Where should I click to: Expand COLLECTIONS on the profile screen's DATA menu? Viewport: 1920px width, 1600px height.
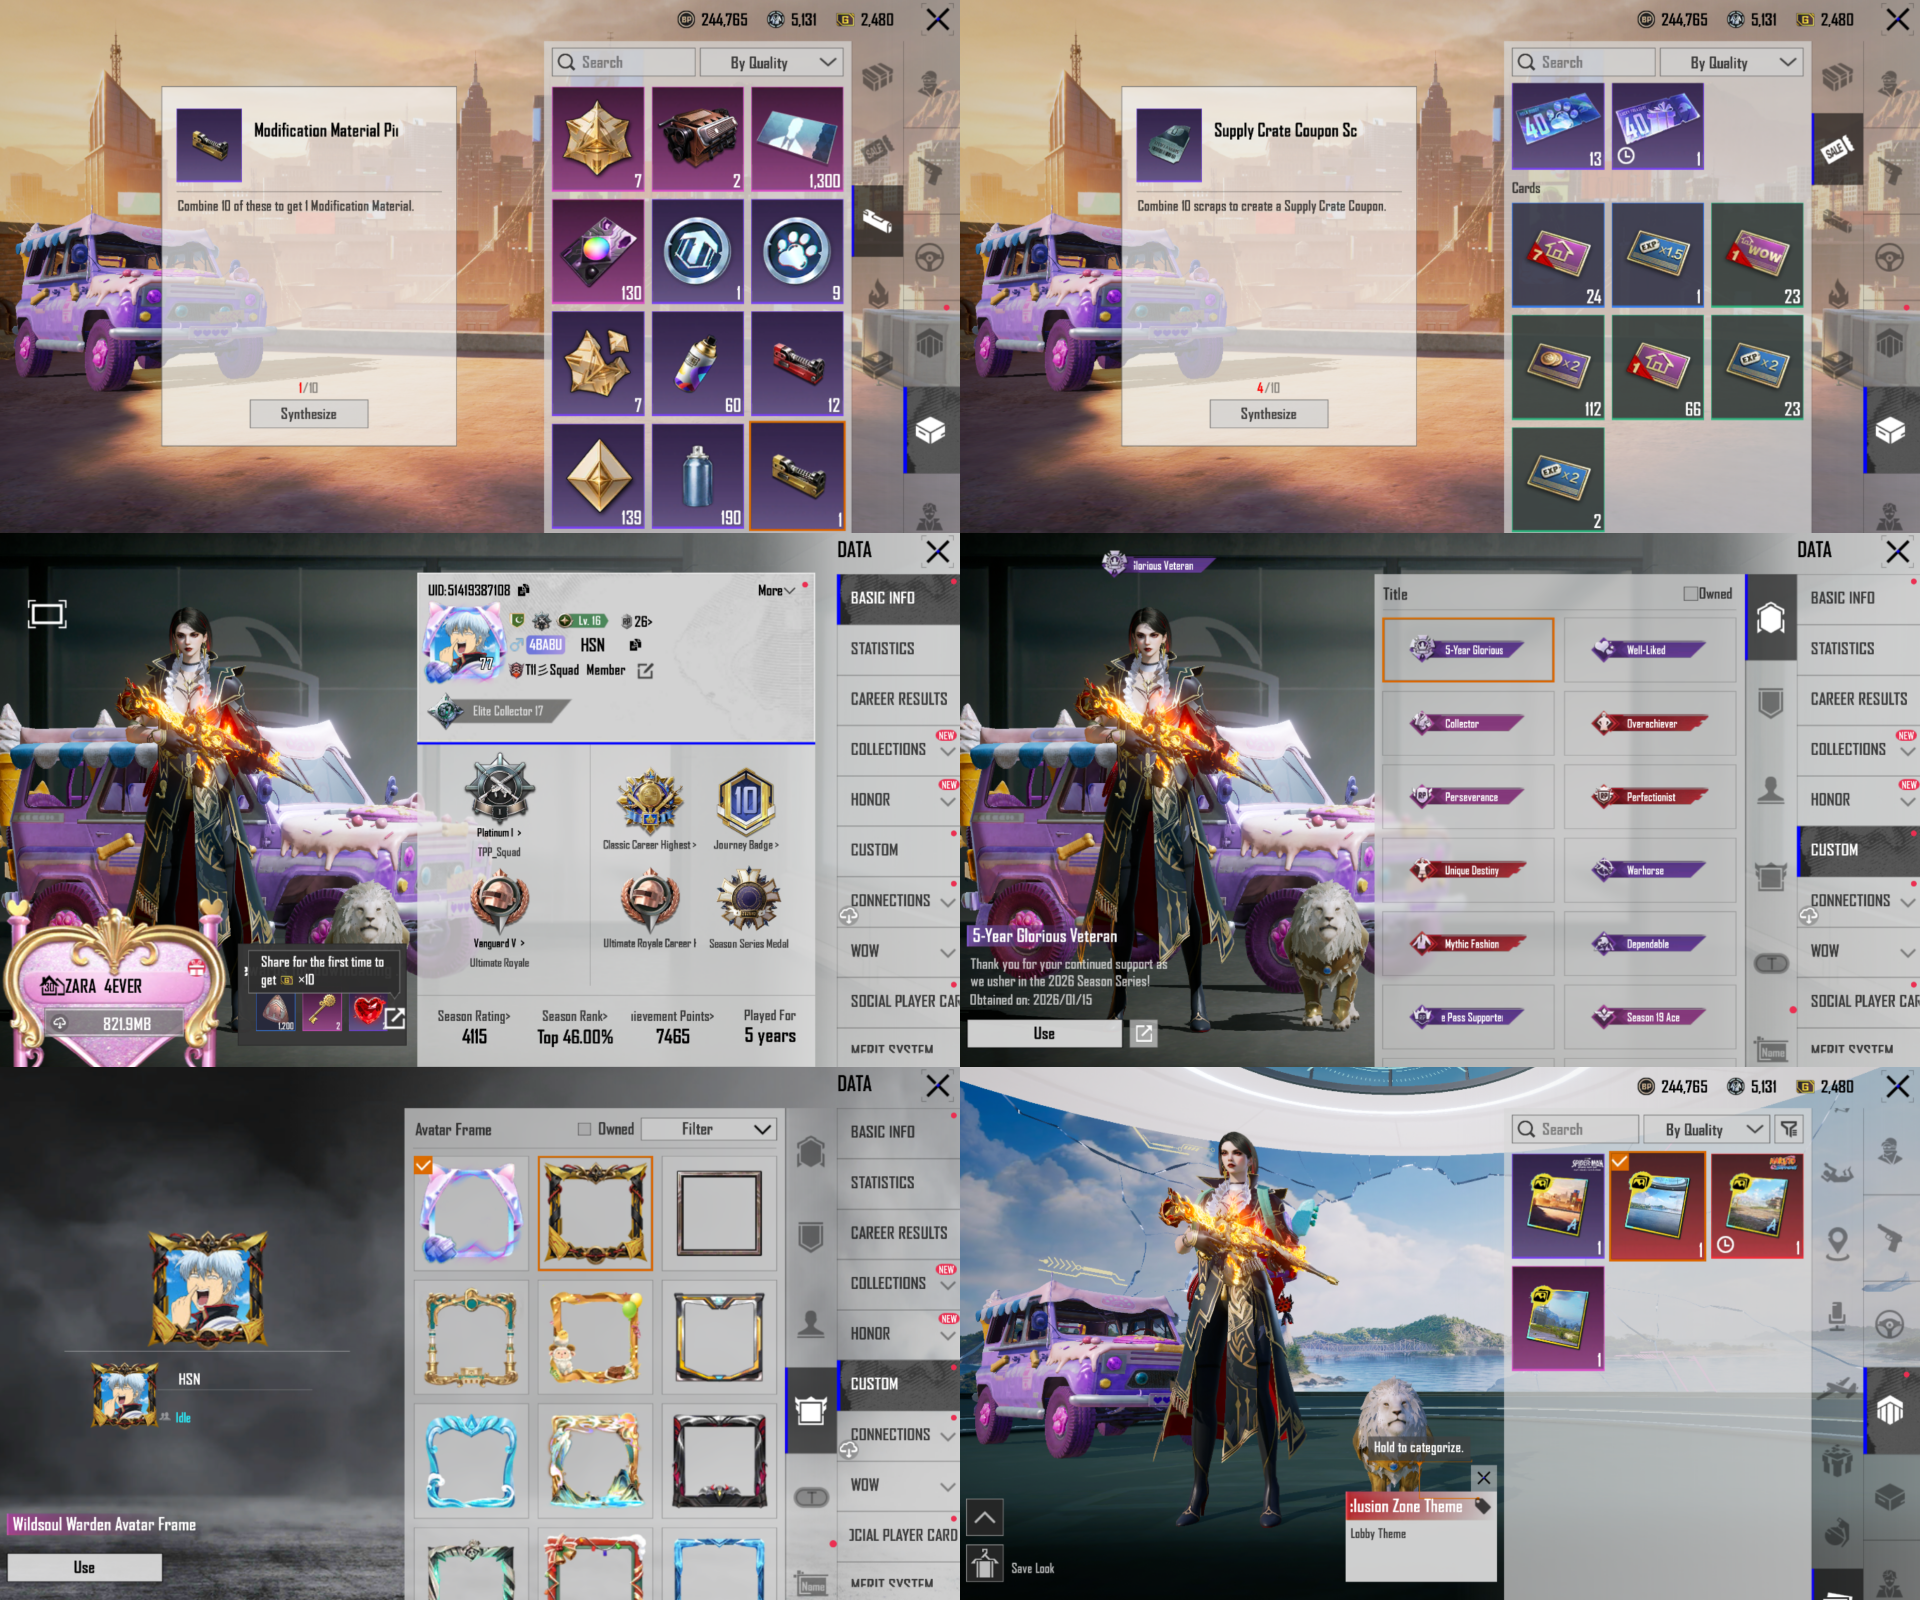point(898,749)
